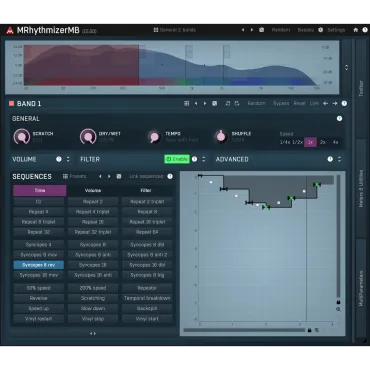Click the Dry/Wet knob

[x=88, y=137]
